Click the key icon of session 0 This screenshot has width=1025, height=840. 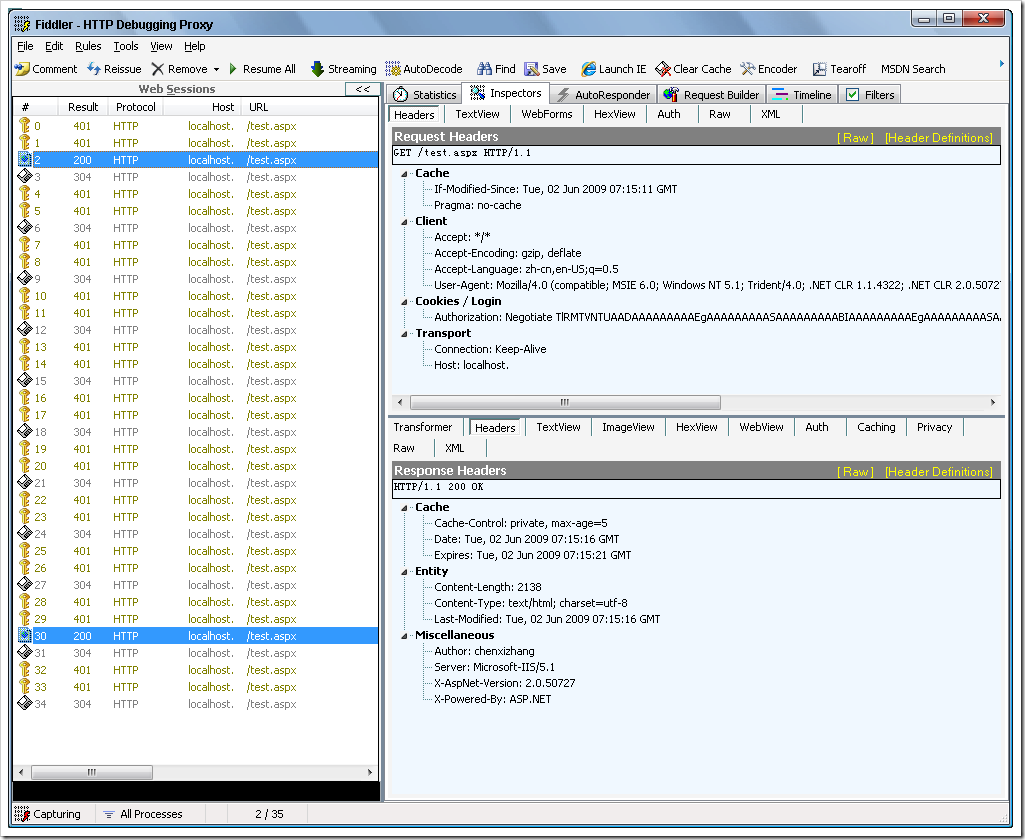[x=24, y=126]
